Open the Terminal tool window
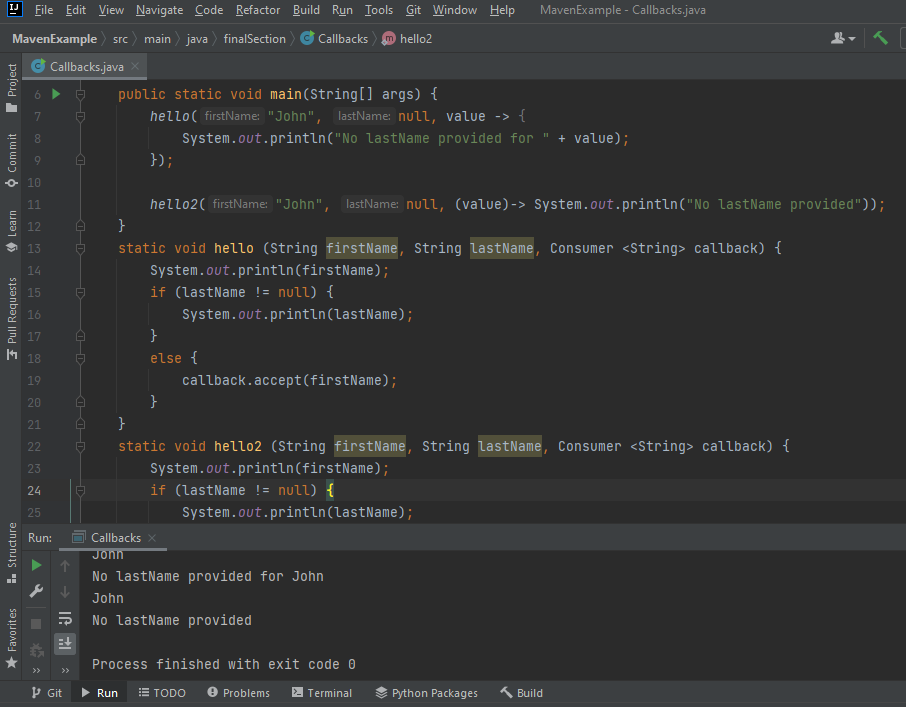The image size is (906, 707). pos(322,693)
